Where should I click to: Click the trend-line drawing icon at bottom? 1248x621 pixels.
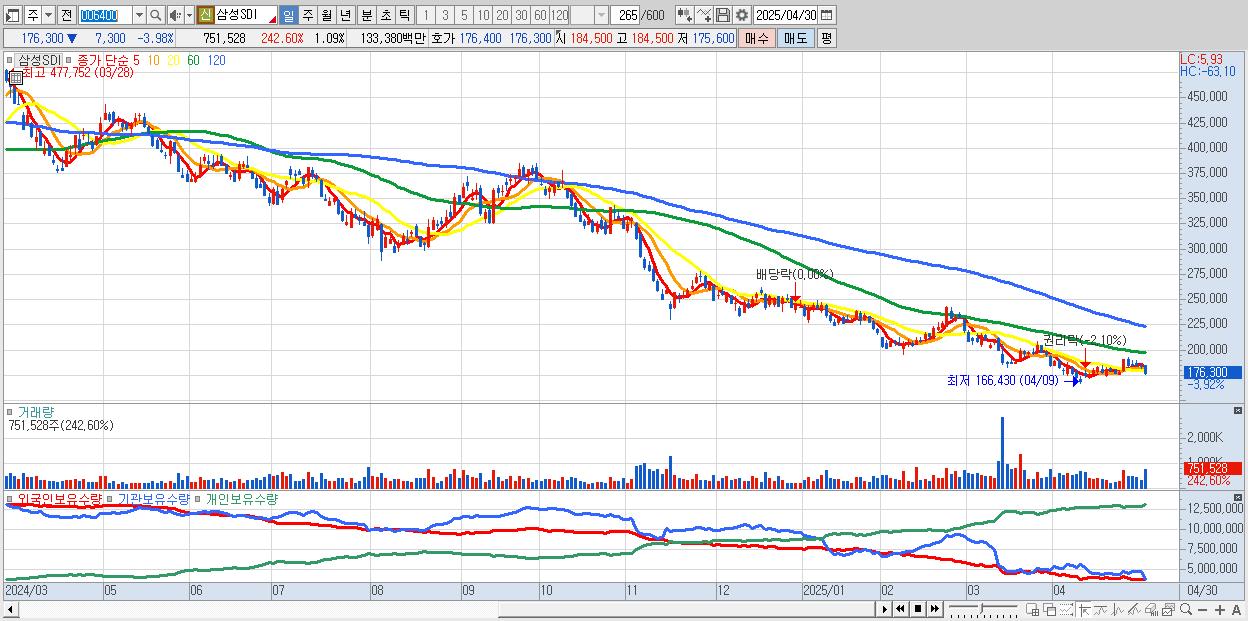[1101, 609]
